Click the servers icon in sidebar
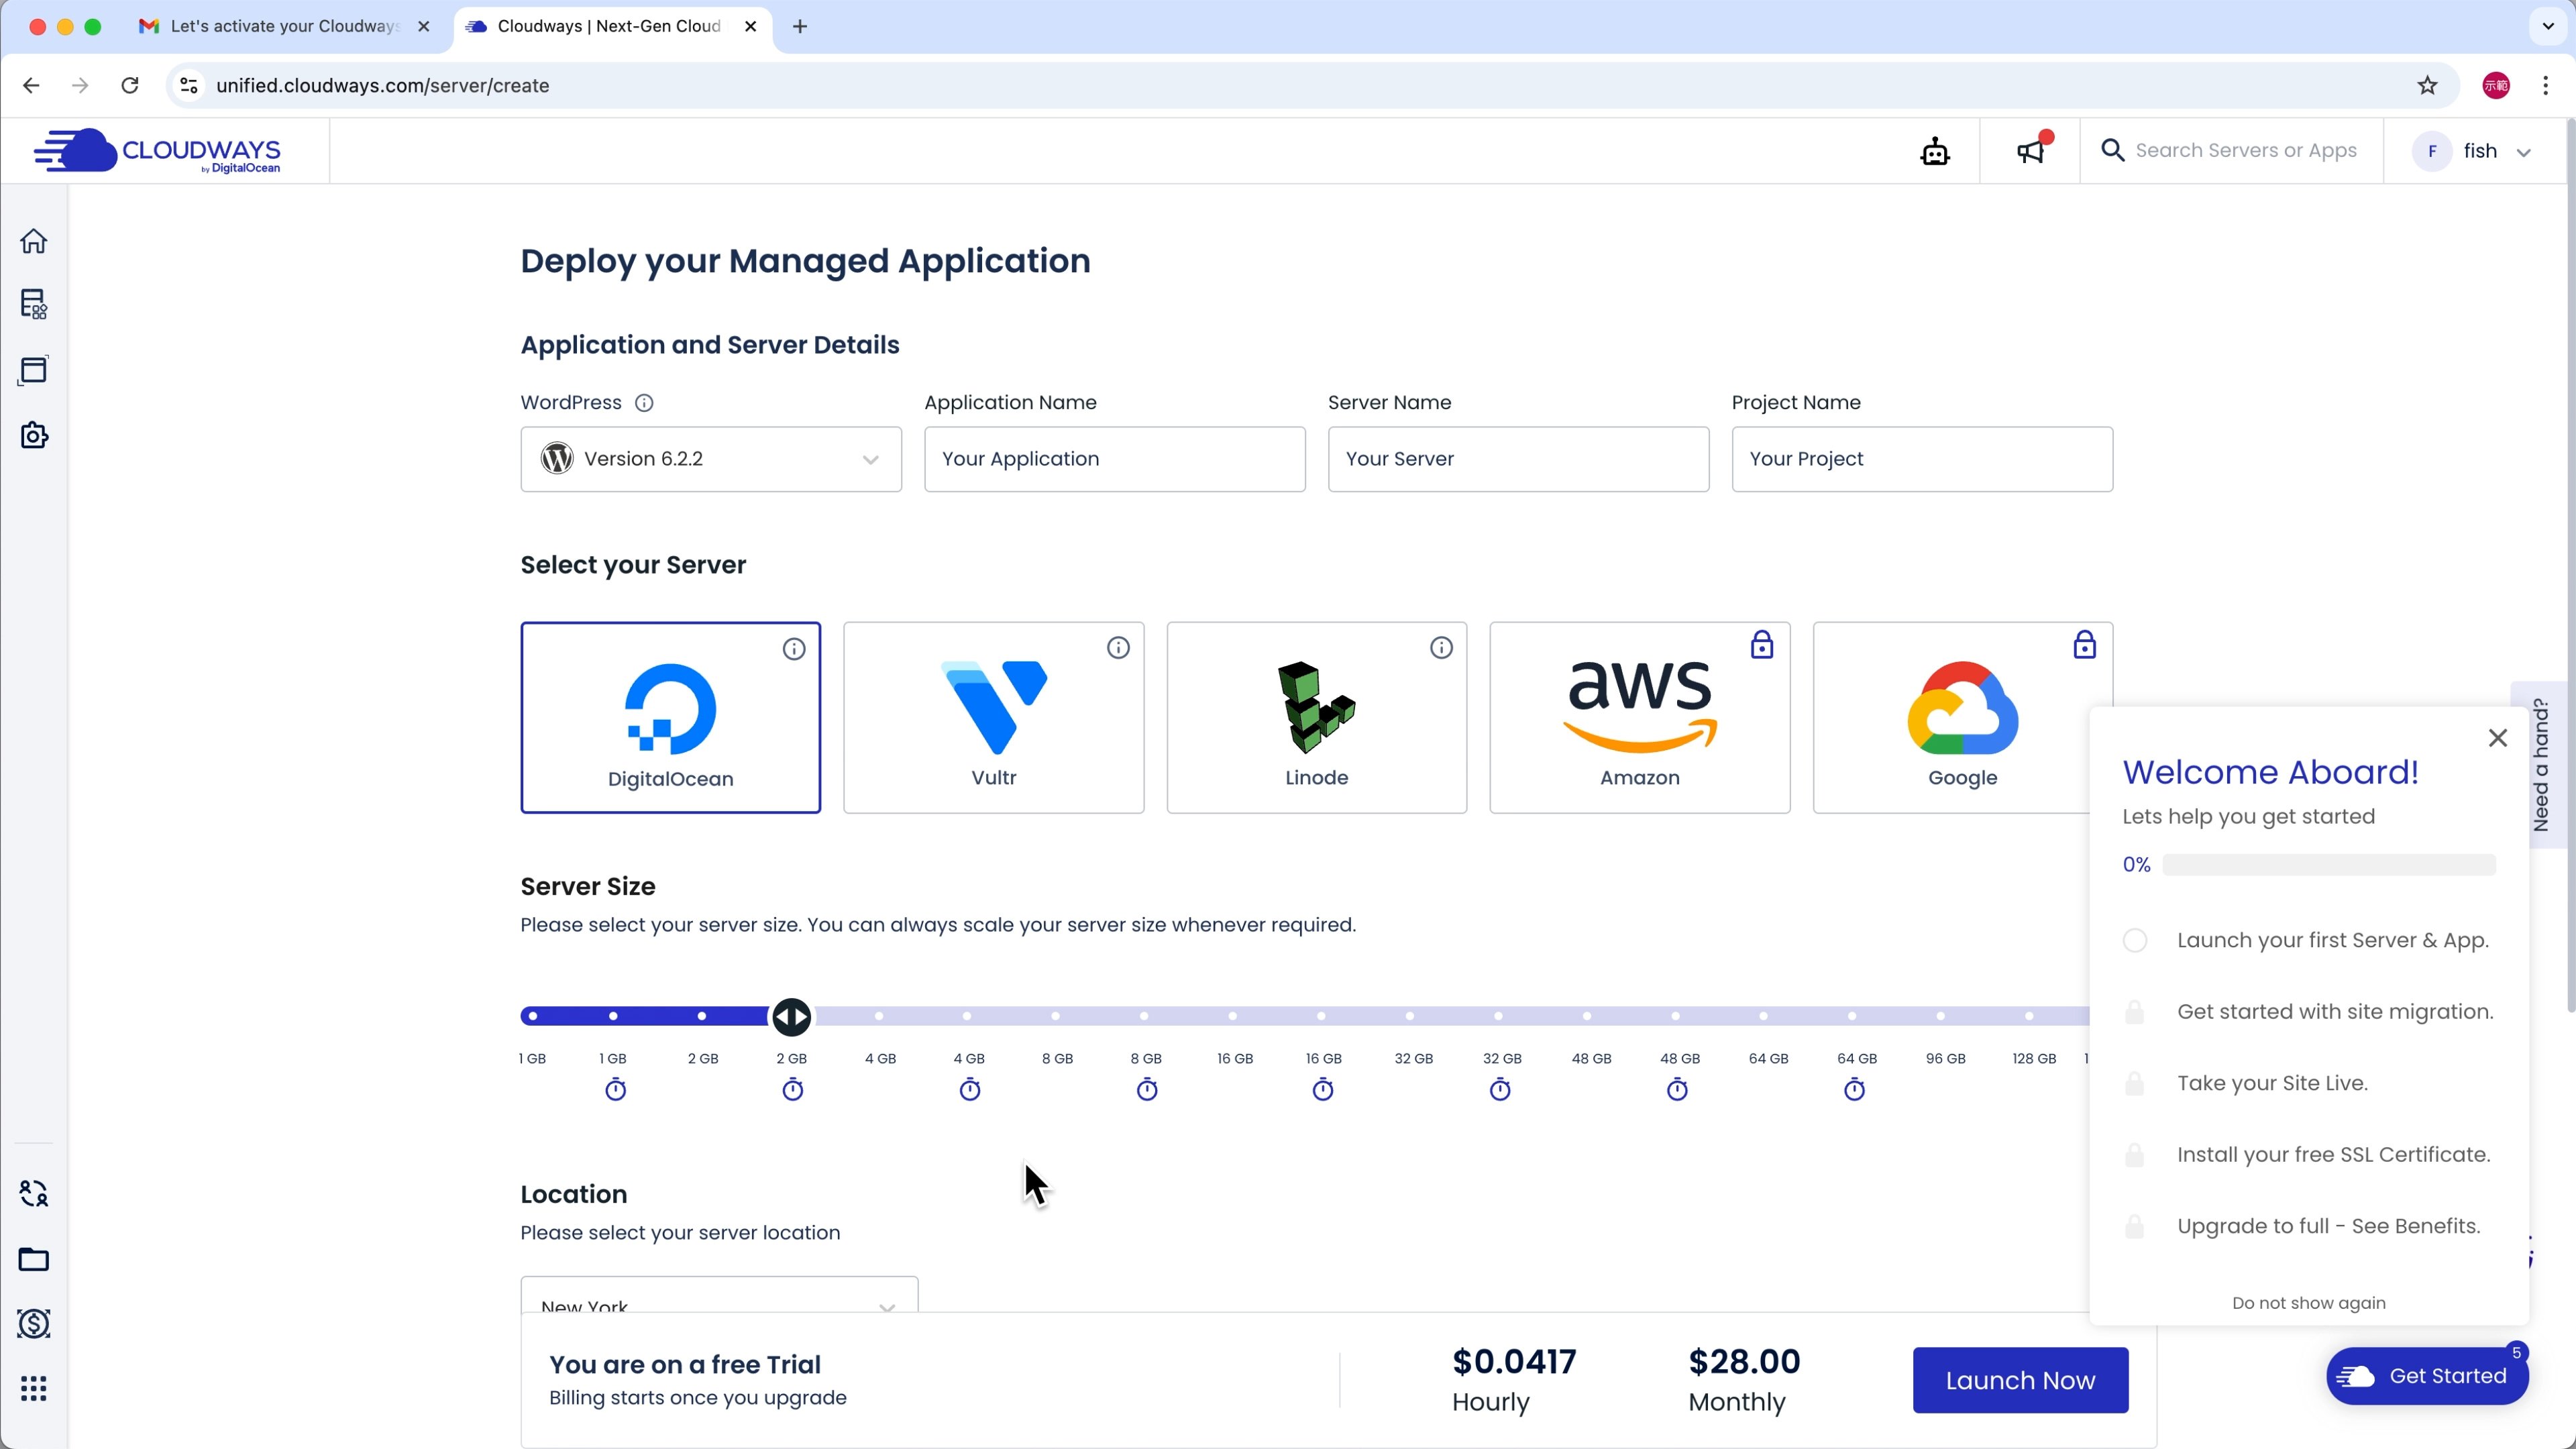The width and height of the screenshot is (2576, 1449). coord(34,304)
